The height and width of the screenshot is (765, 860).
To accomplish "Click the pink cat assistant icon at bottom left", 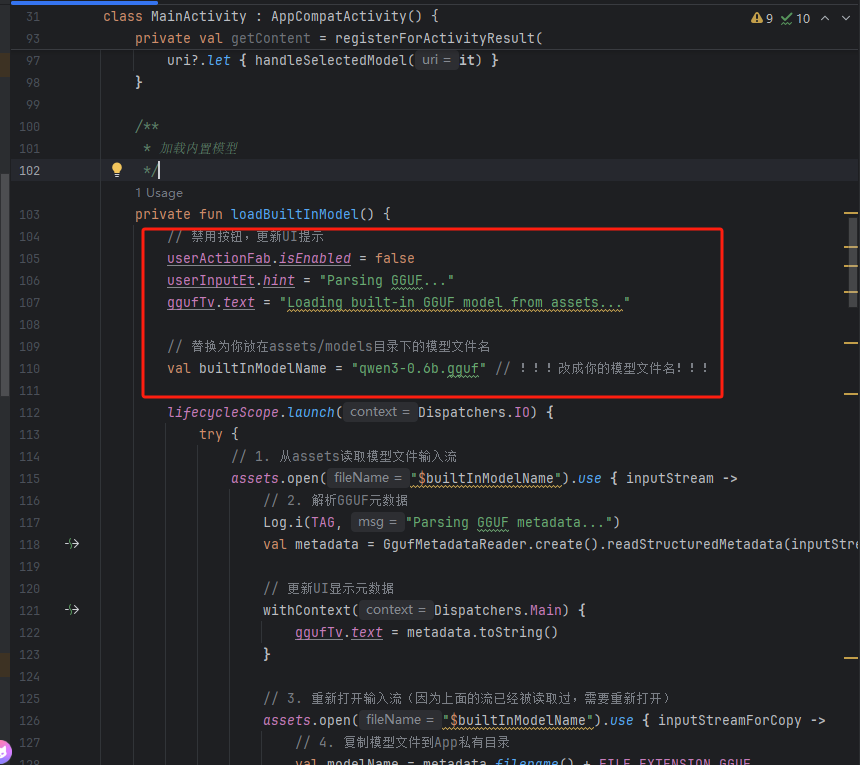I will (x=4, y=750).
